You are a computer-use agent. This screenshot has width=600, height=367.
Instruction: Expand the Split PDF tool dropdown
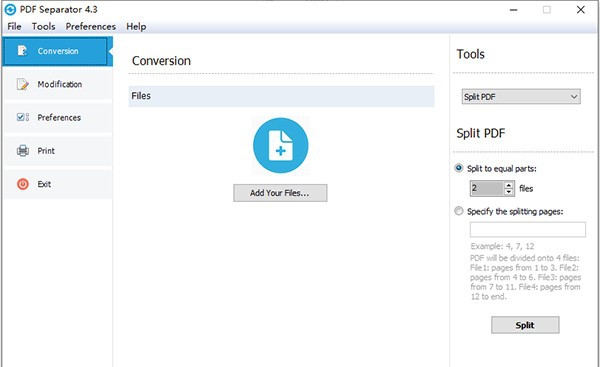click(521, 96)
